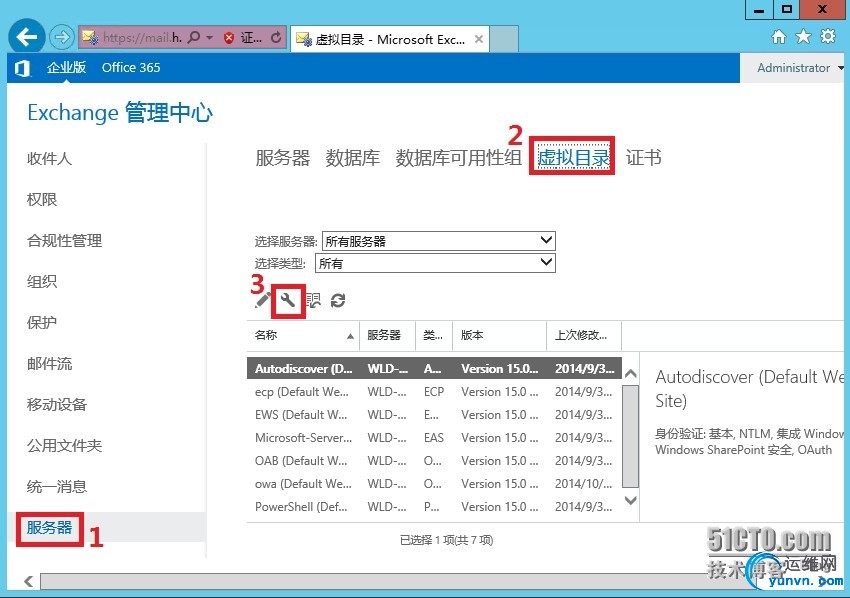
Task: Sort by the 类... column header
Action: click(434, 335)
